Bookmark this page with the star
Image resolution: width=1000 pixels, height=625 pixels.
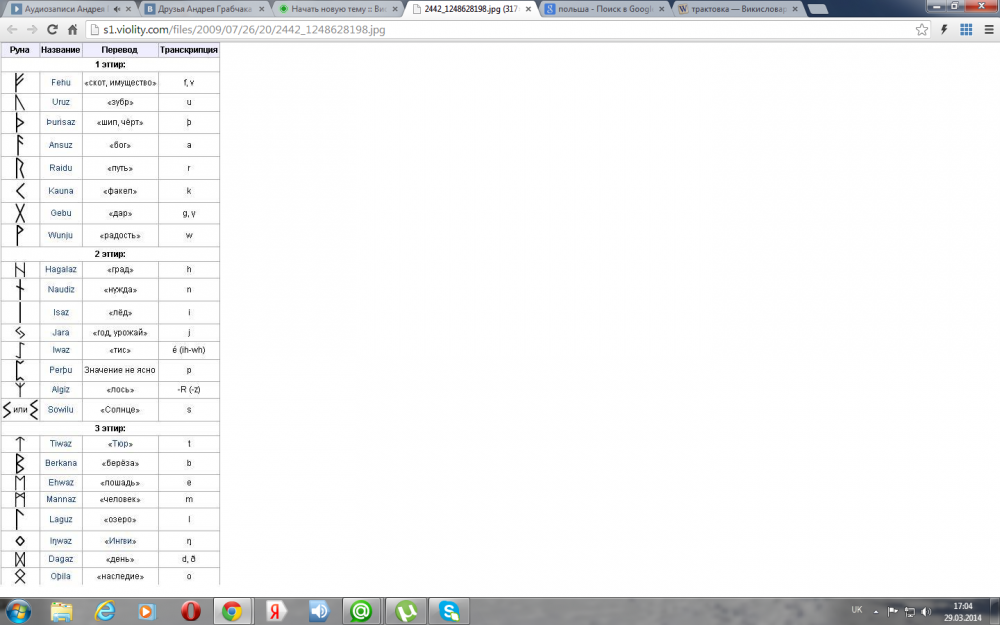(x=922, y=29)
